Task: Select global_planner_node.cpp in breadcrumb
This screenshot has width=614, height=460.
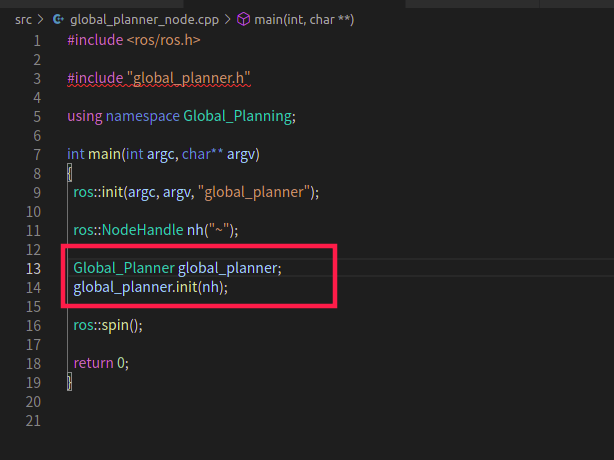Action: click(144, 20)
